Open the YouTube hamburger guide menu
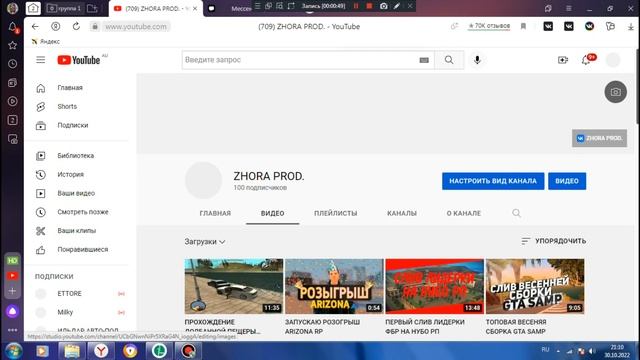Image resolution: width=640 pixels, height=360 pixels. click(x=40, y=60)
